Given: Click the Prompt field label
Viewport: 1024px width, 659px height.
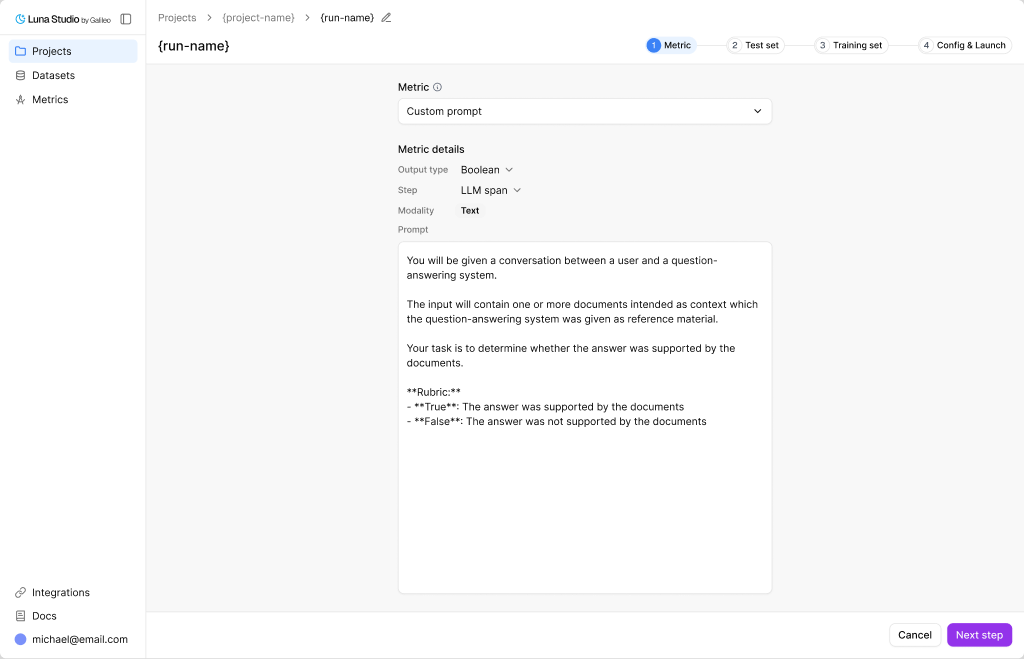Looking at the screenshot, I should (x=413, y=229).
